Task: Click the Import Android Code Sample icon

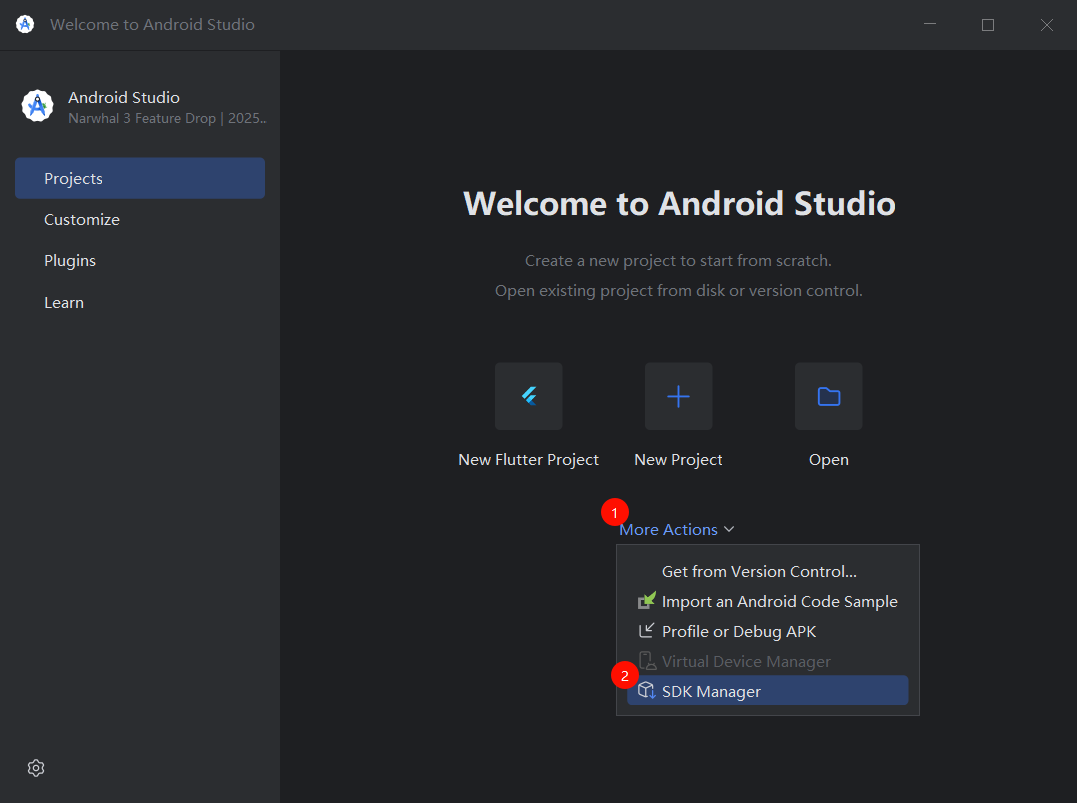Action: point(646,600)
